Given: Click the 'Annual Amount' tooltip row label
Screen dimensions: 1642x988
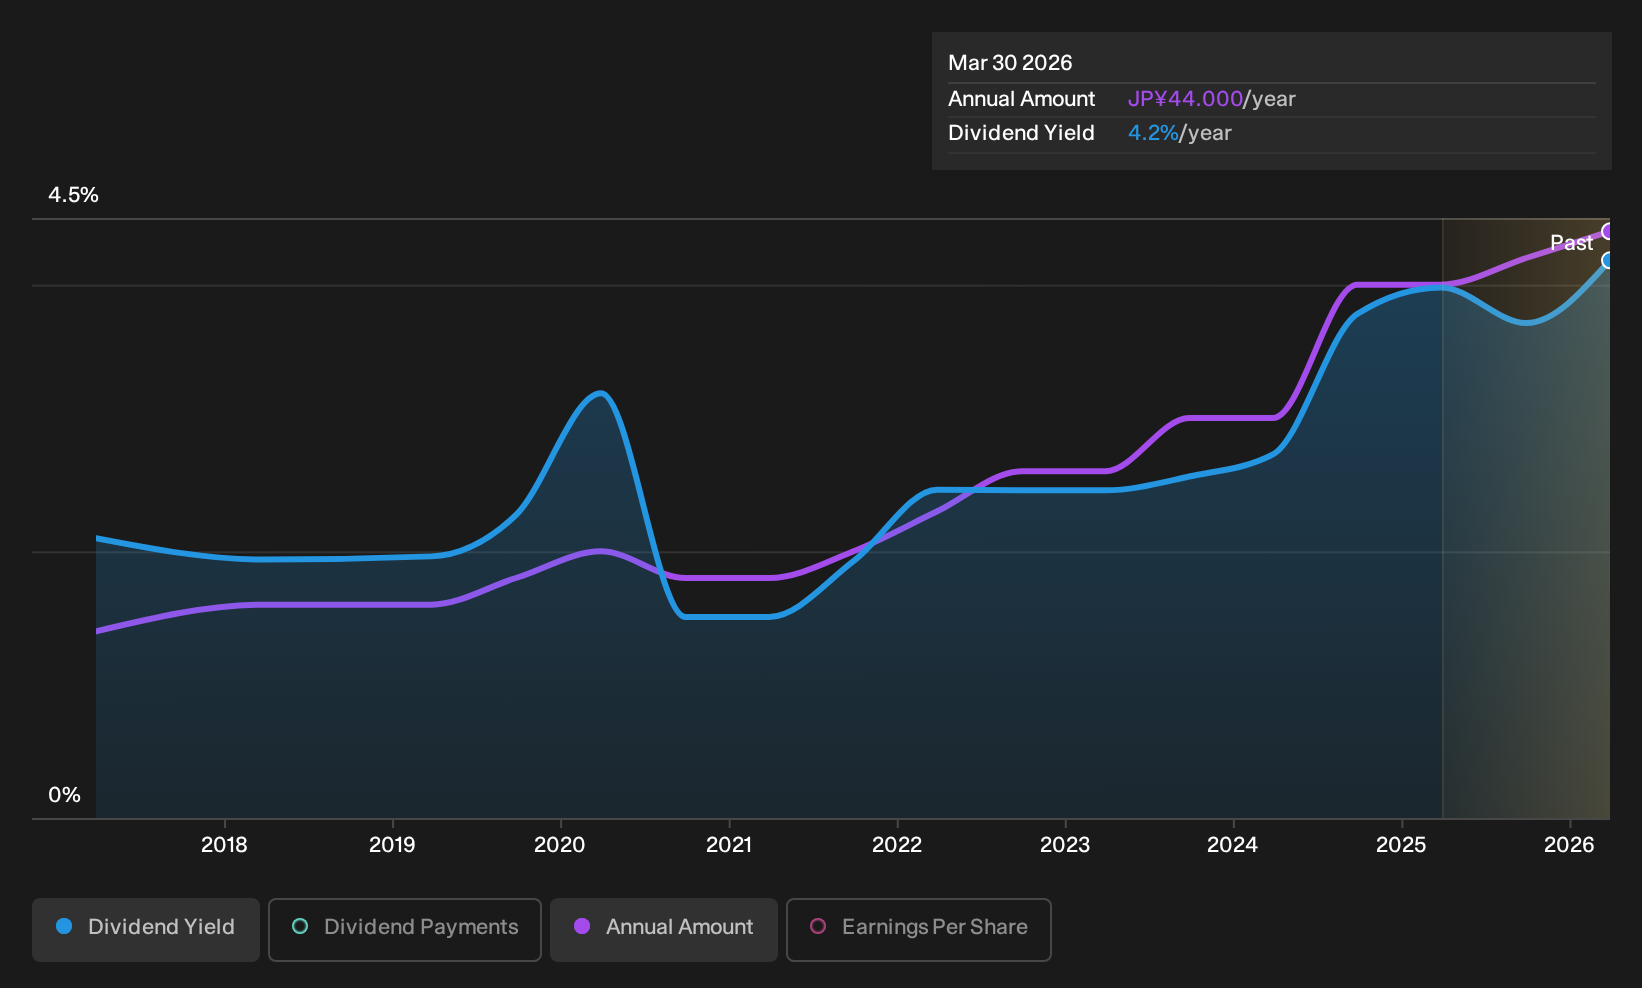Looking at the screenshot, I should click(1021, 99).
